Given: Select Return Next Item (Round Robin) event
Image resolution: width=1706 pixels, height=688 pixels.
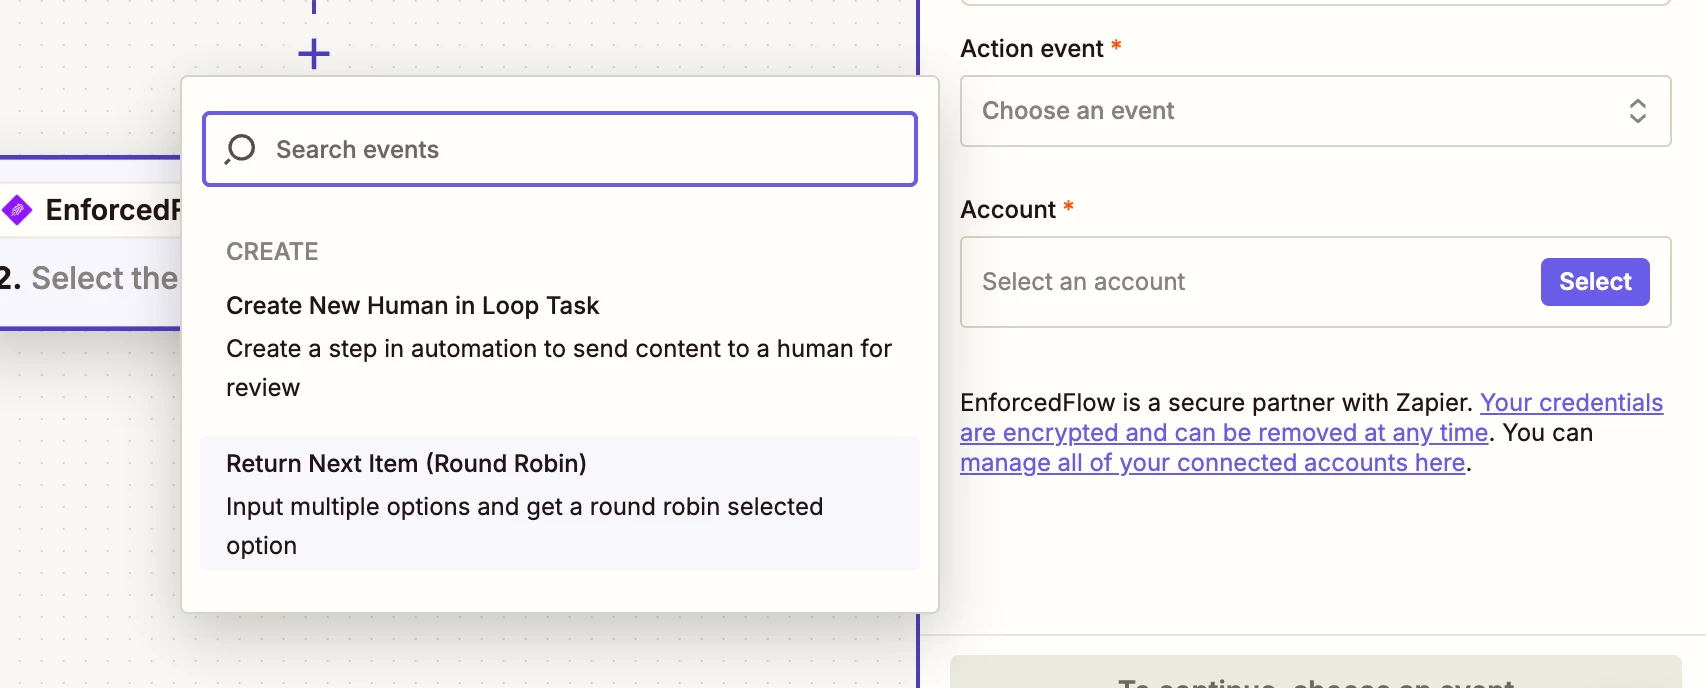Looking at the screenshot, I should (560, 503).
